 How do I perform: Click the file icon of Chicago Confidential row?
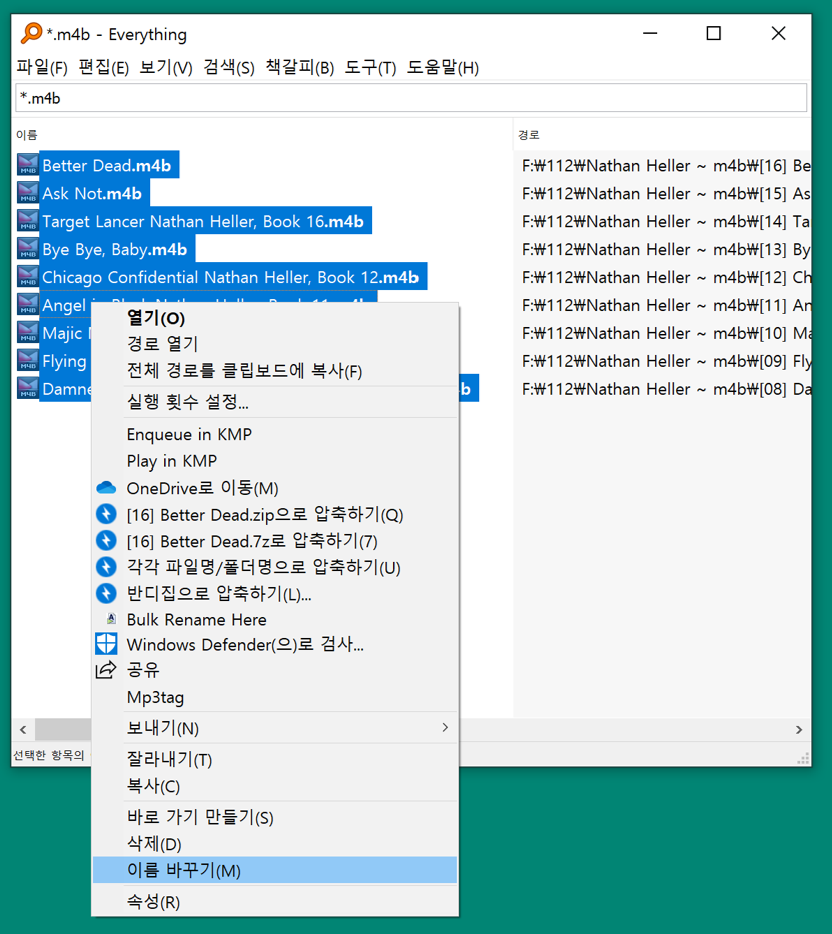point(28,277)
